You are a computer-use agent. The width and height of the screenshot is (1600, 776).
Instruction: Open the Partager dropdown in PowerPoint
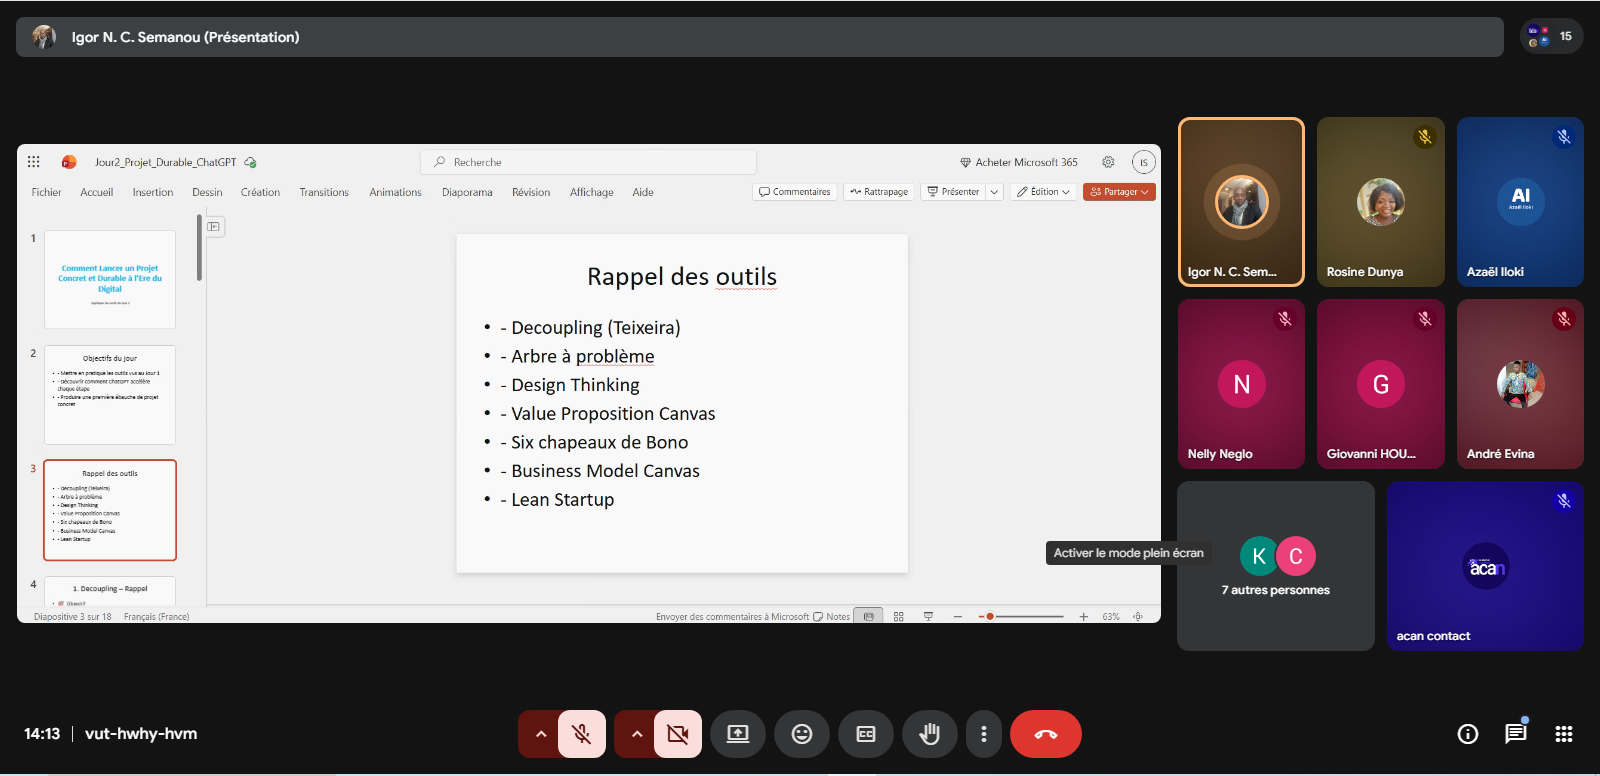(1119, 192)
